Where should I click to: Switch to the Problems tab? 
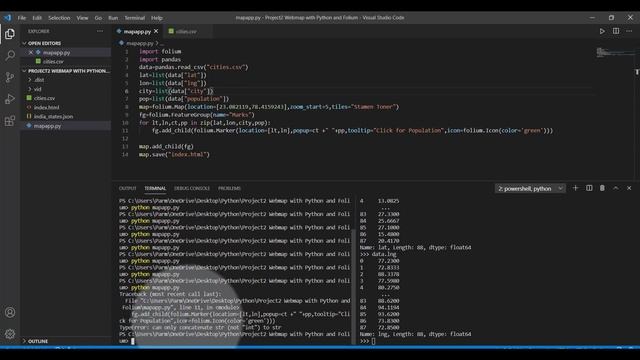[x=229, y=188]
